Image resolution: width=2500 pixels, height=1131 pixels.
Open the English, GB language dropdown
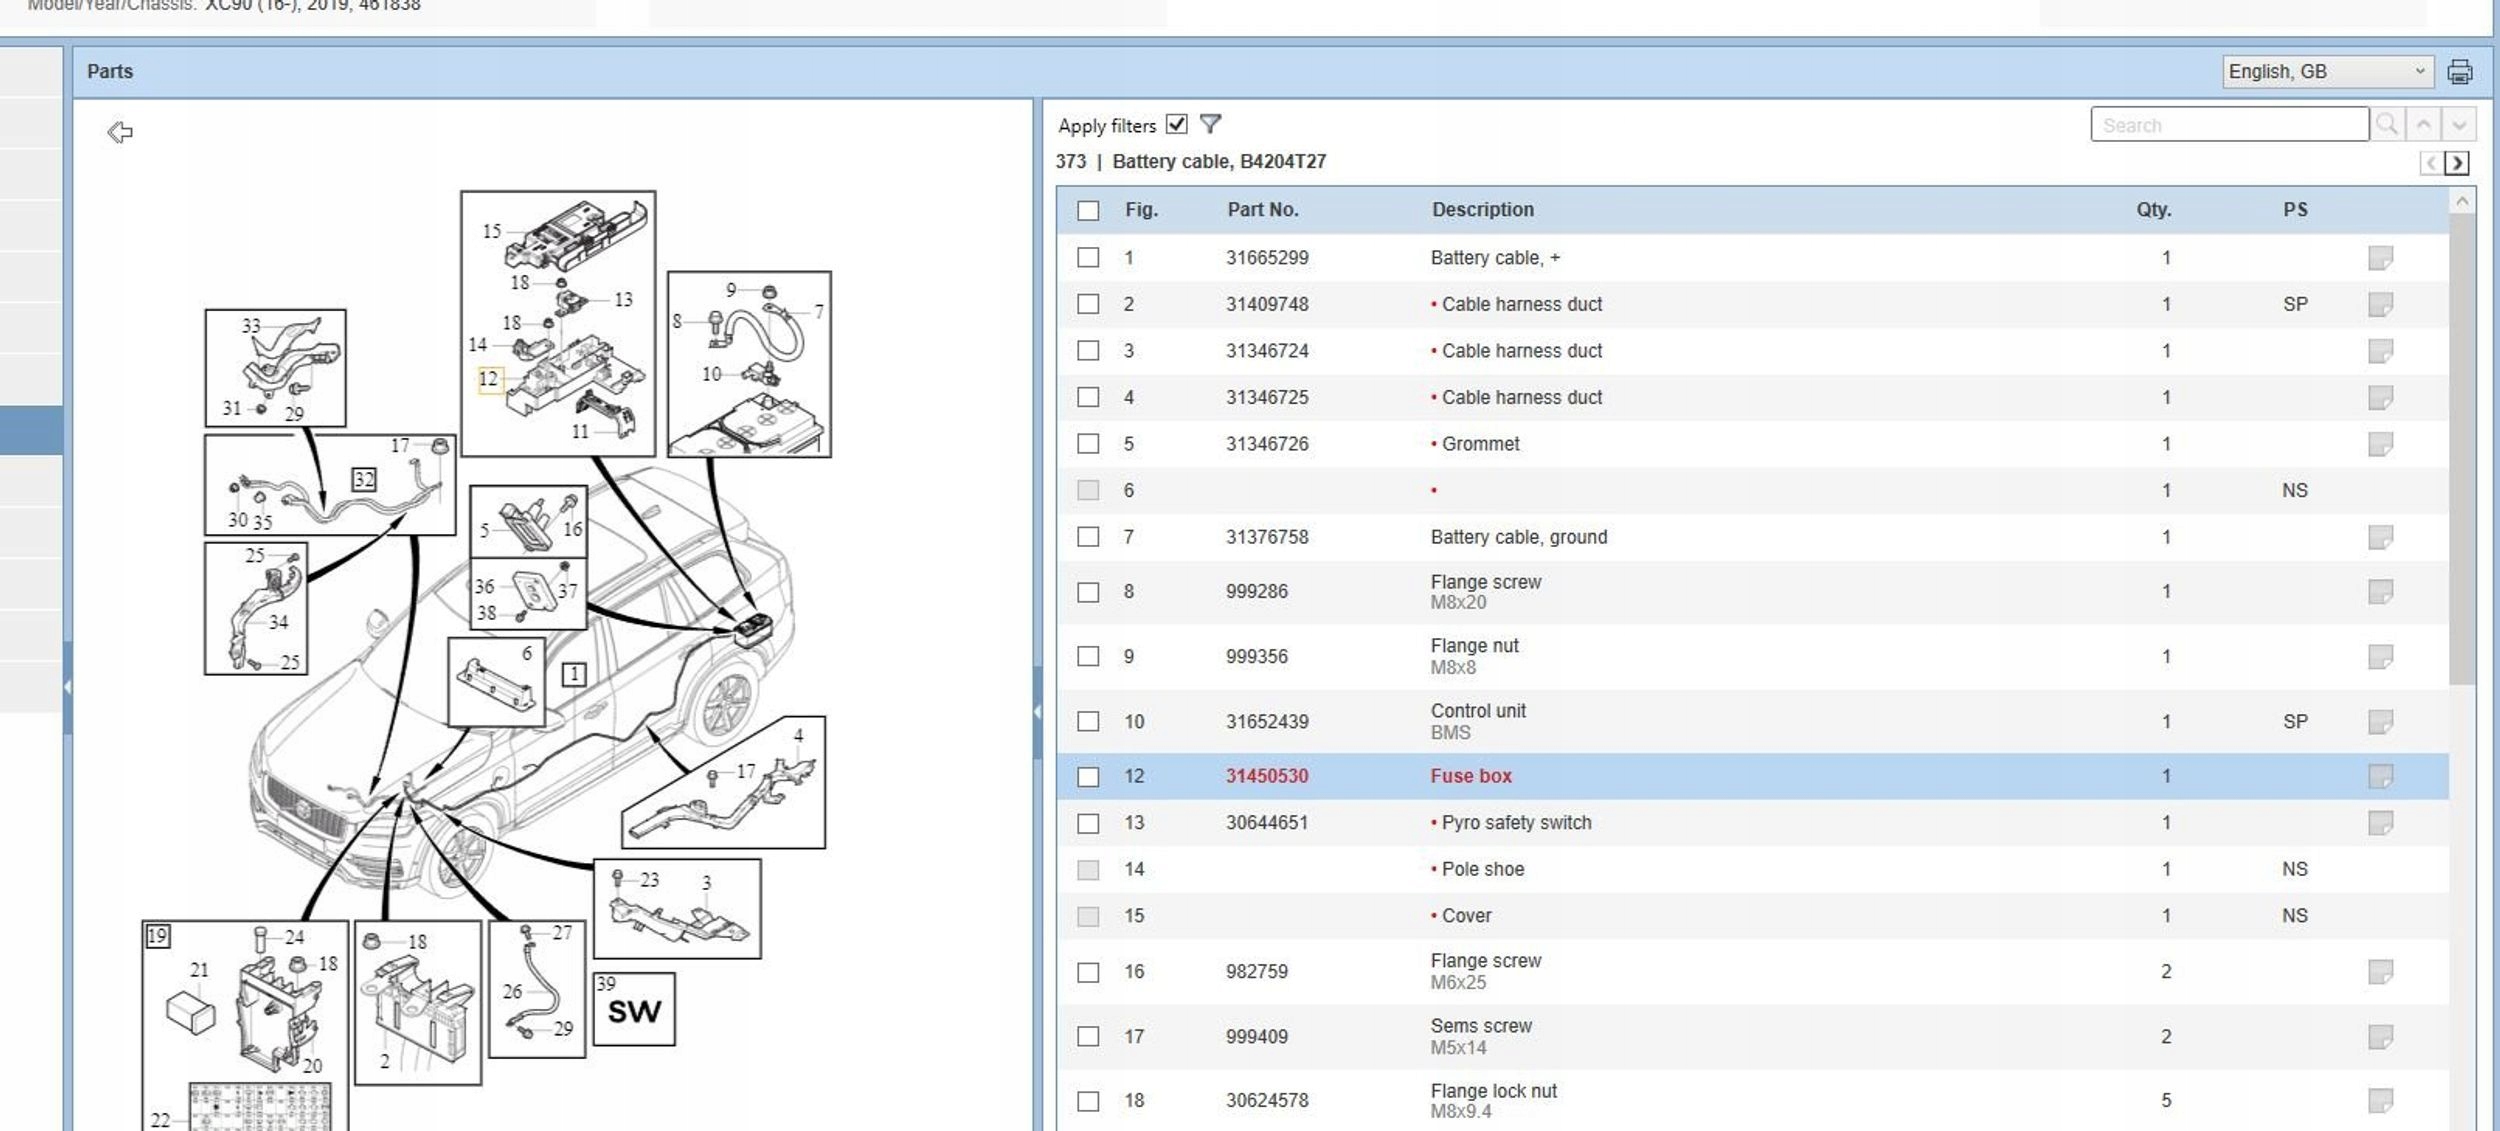coord(2326,71)
